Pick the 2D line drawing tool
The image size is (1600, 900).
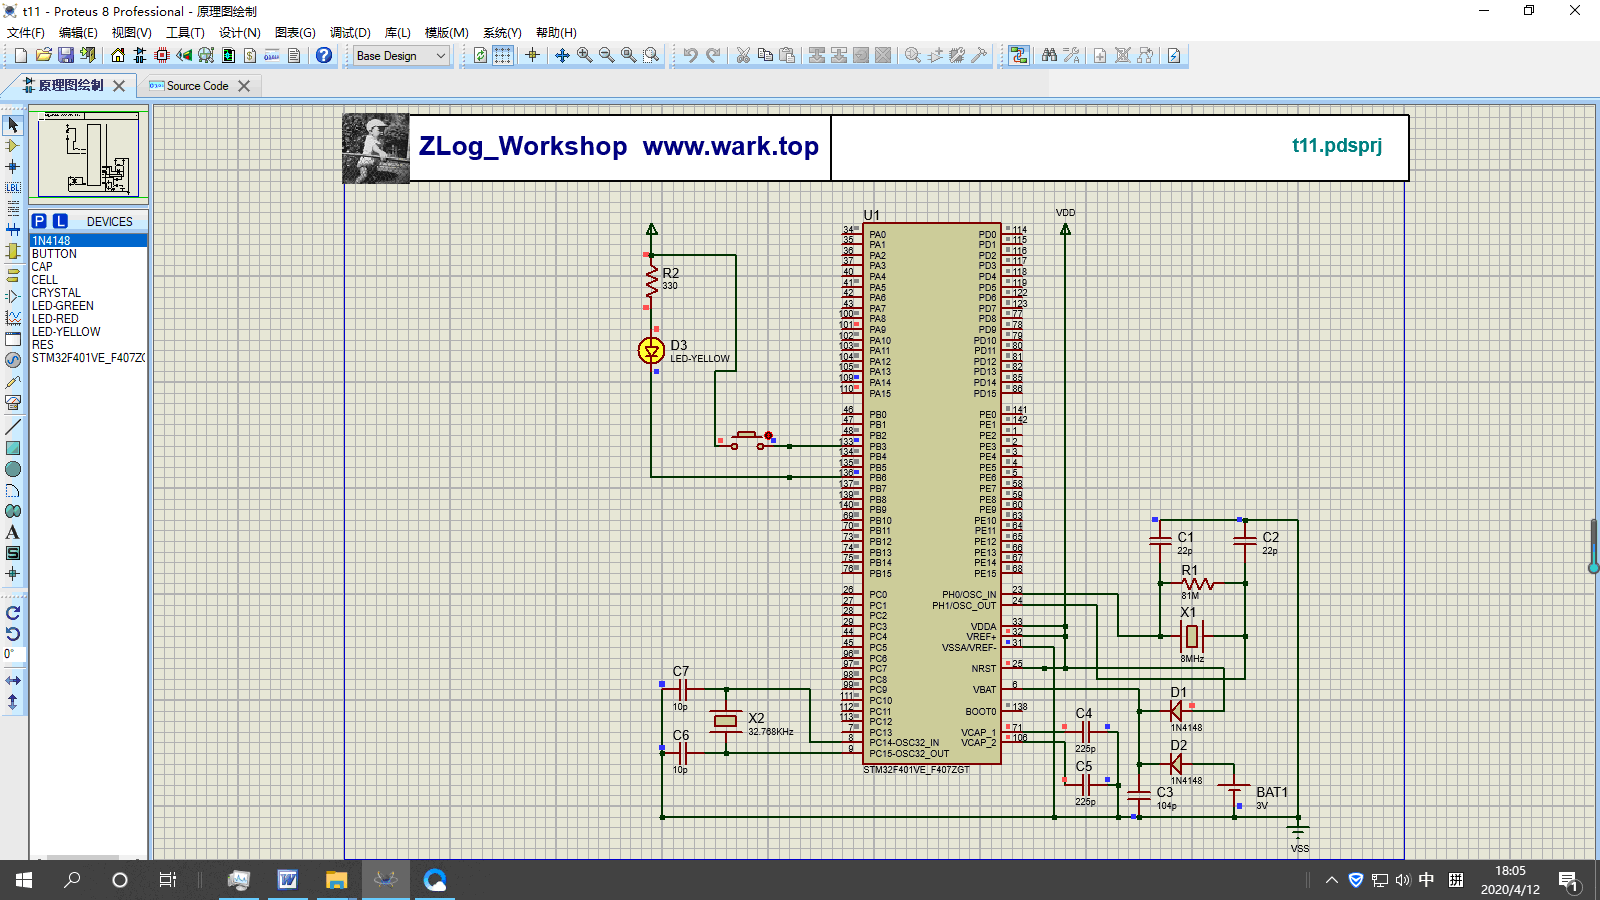(x=13, y=427)
